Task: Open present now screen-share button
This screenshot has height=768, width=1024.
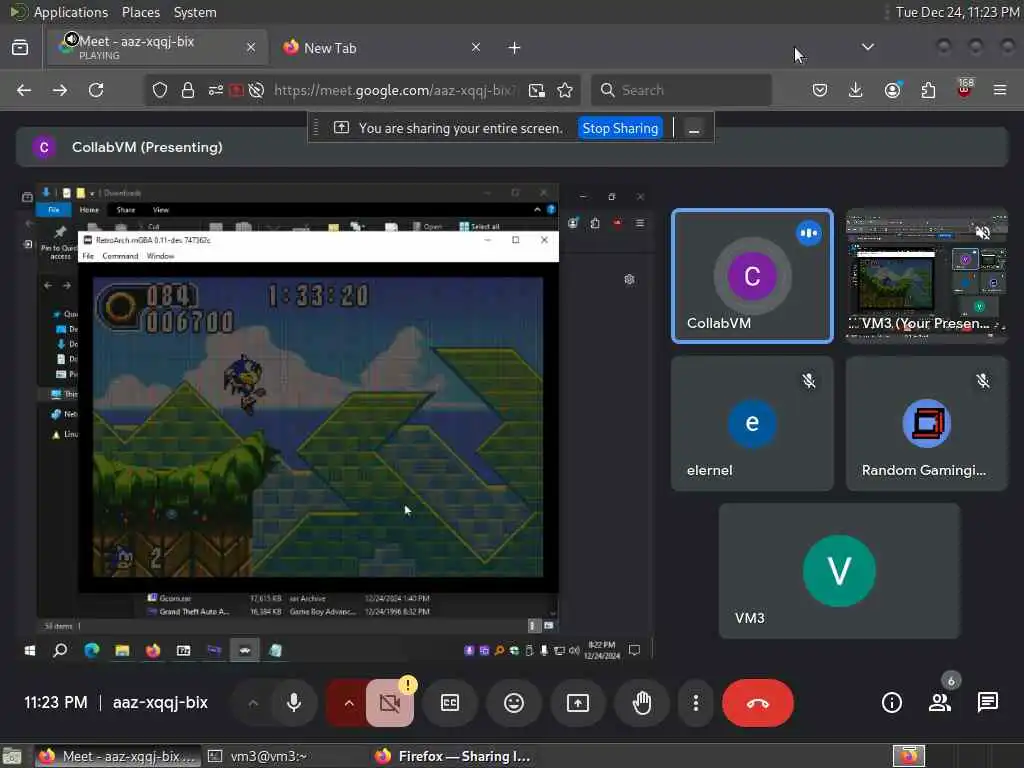Action: [x=578, y=703]
